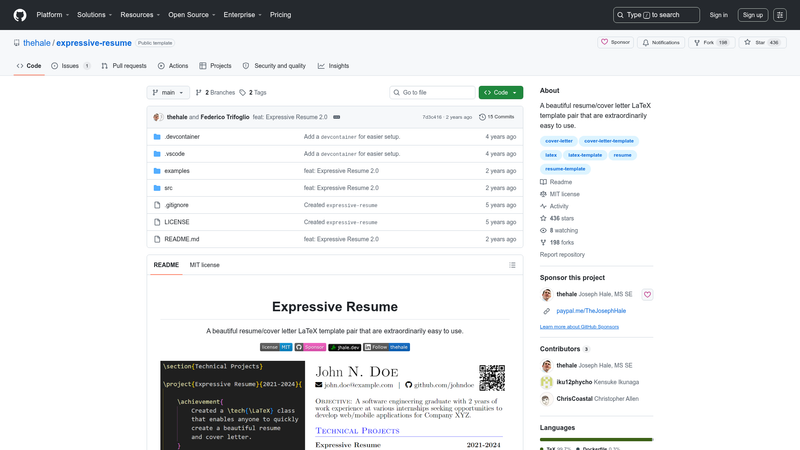
Task: Select the README tab
Action: click(x=166, y=265)
